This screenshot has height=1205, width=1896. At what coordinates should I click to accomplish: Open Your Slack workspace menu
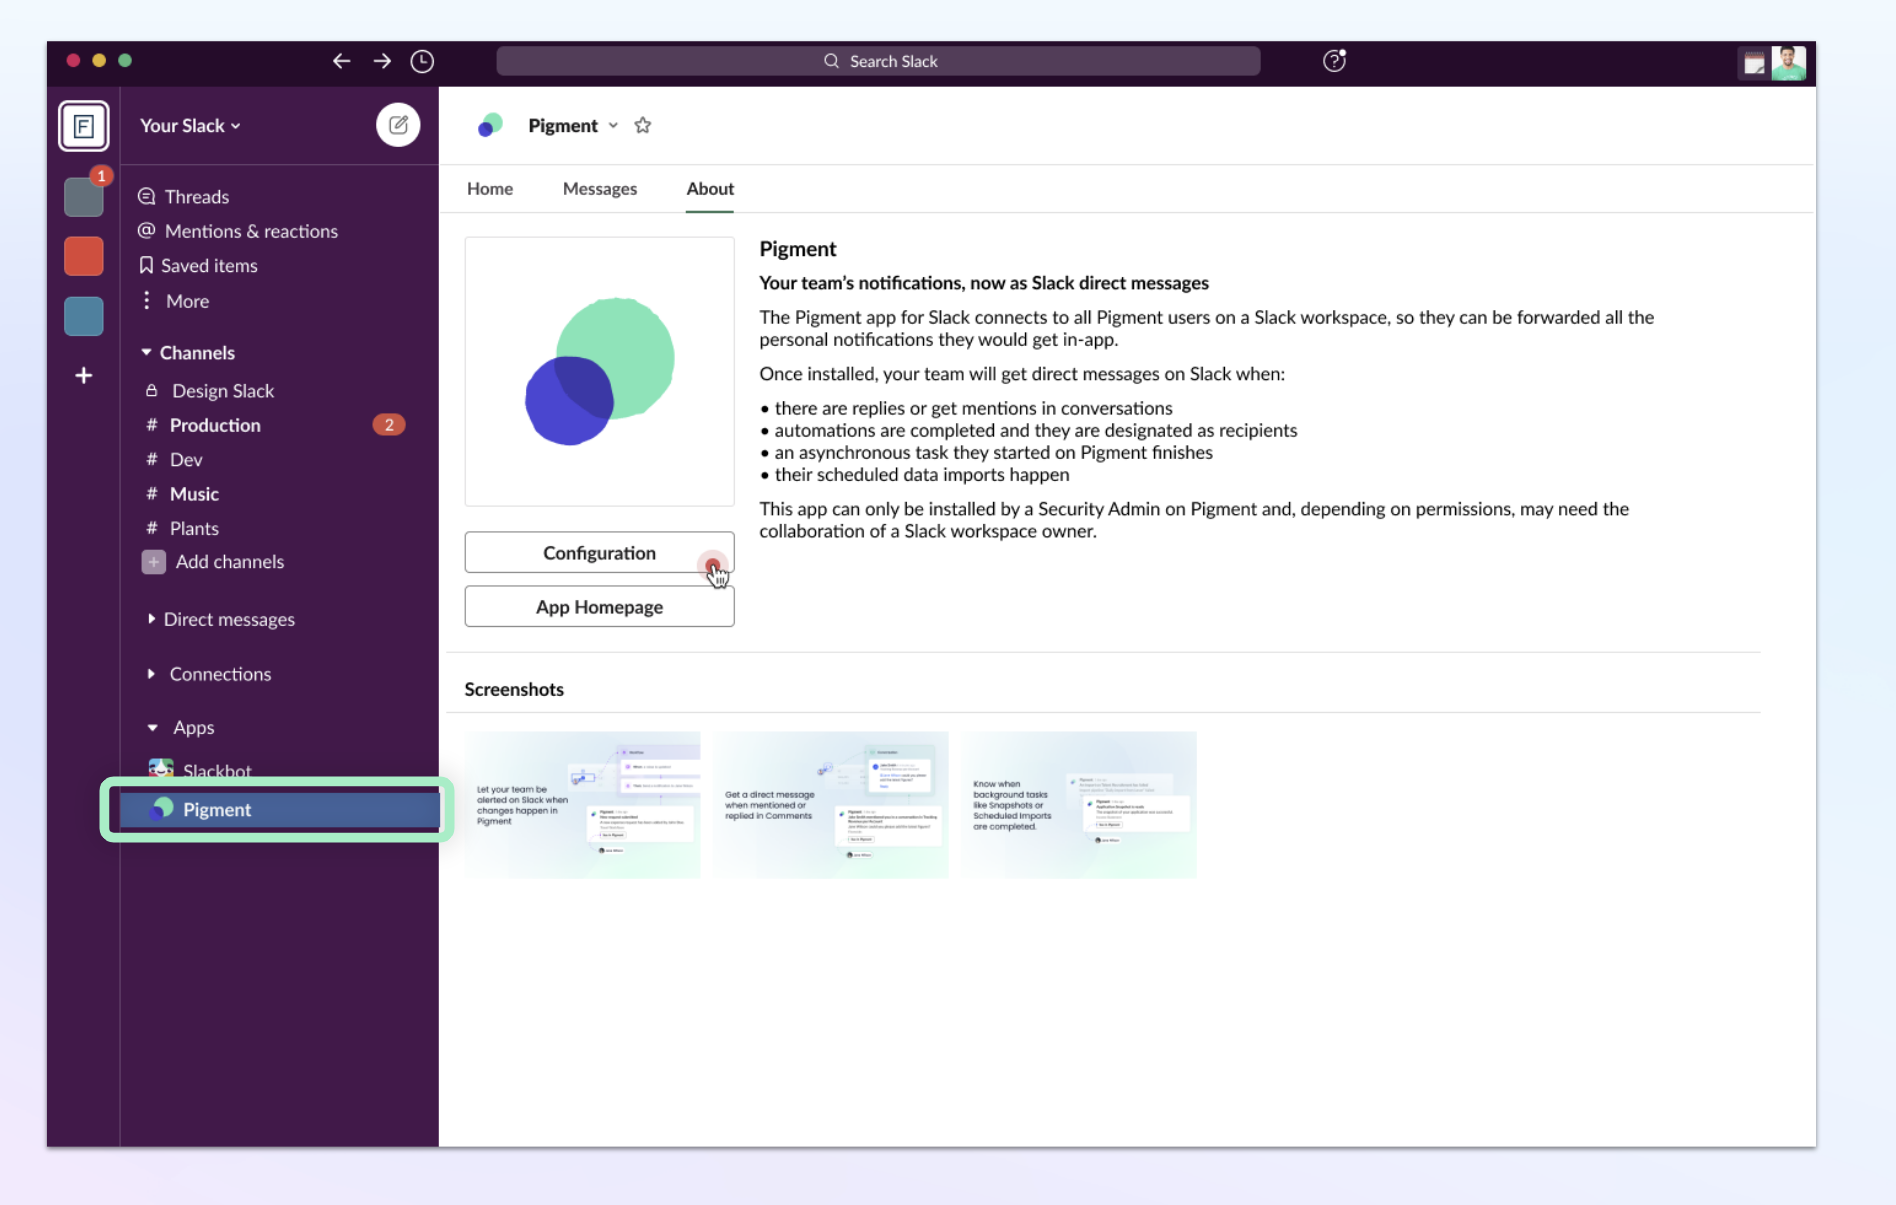(190, 125)
